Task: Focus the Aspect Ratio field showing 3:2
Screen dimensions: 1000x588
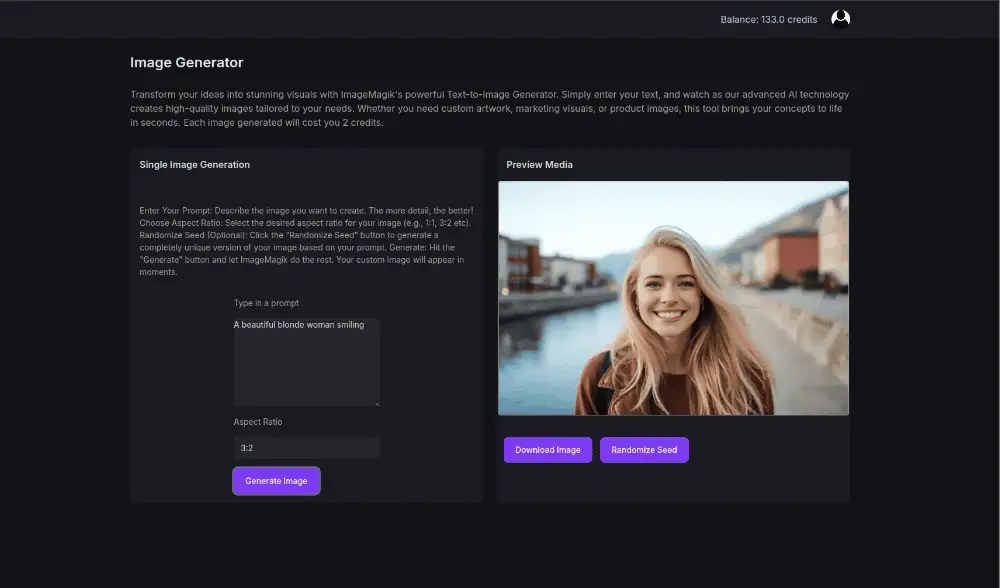Action: click(x=306, y=448)
